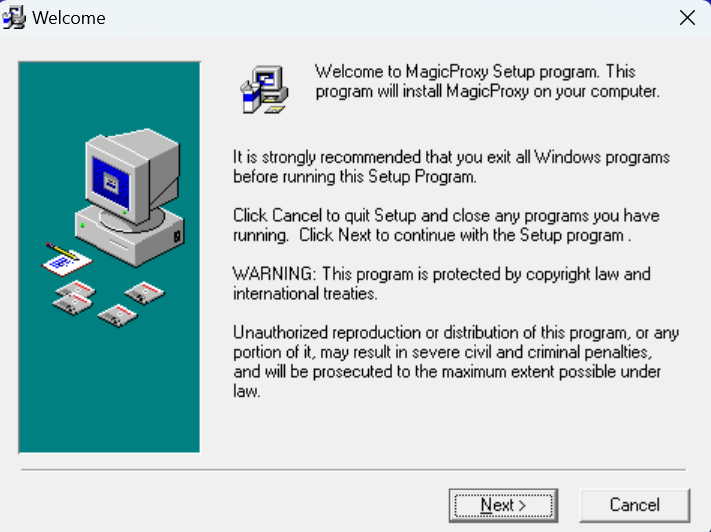Viewport: 711px width, 532px height.
Task: Click the WARNING copyright law paragraph
Action: 442,283
